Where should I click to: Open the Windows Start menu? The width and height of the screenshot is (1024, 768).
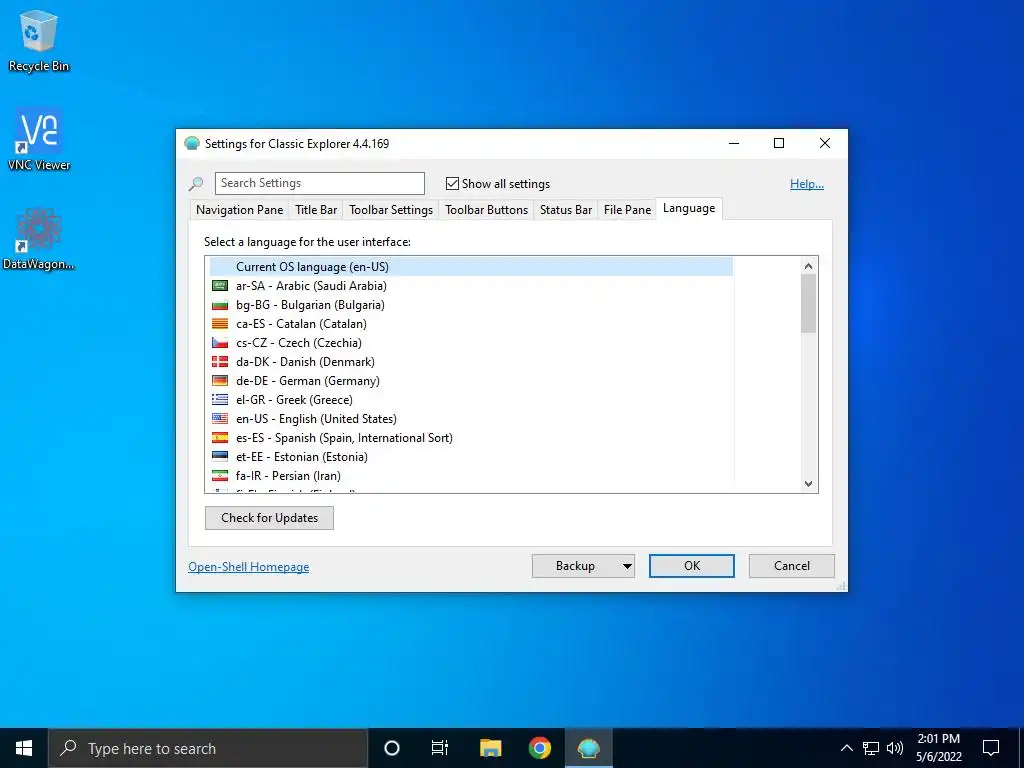(24, 748)
